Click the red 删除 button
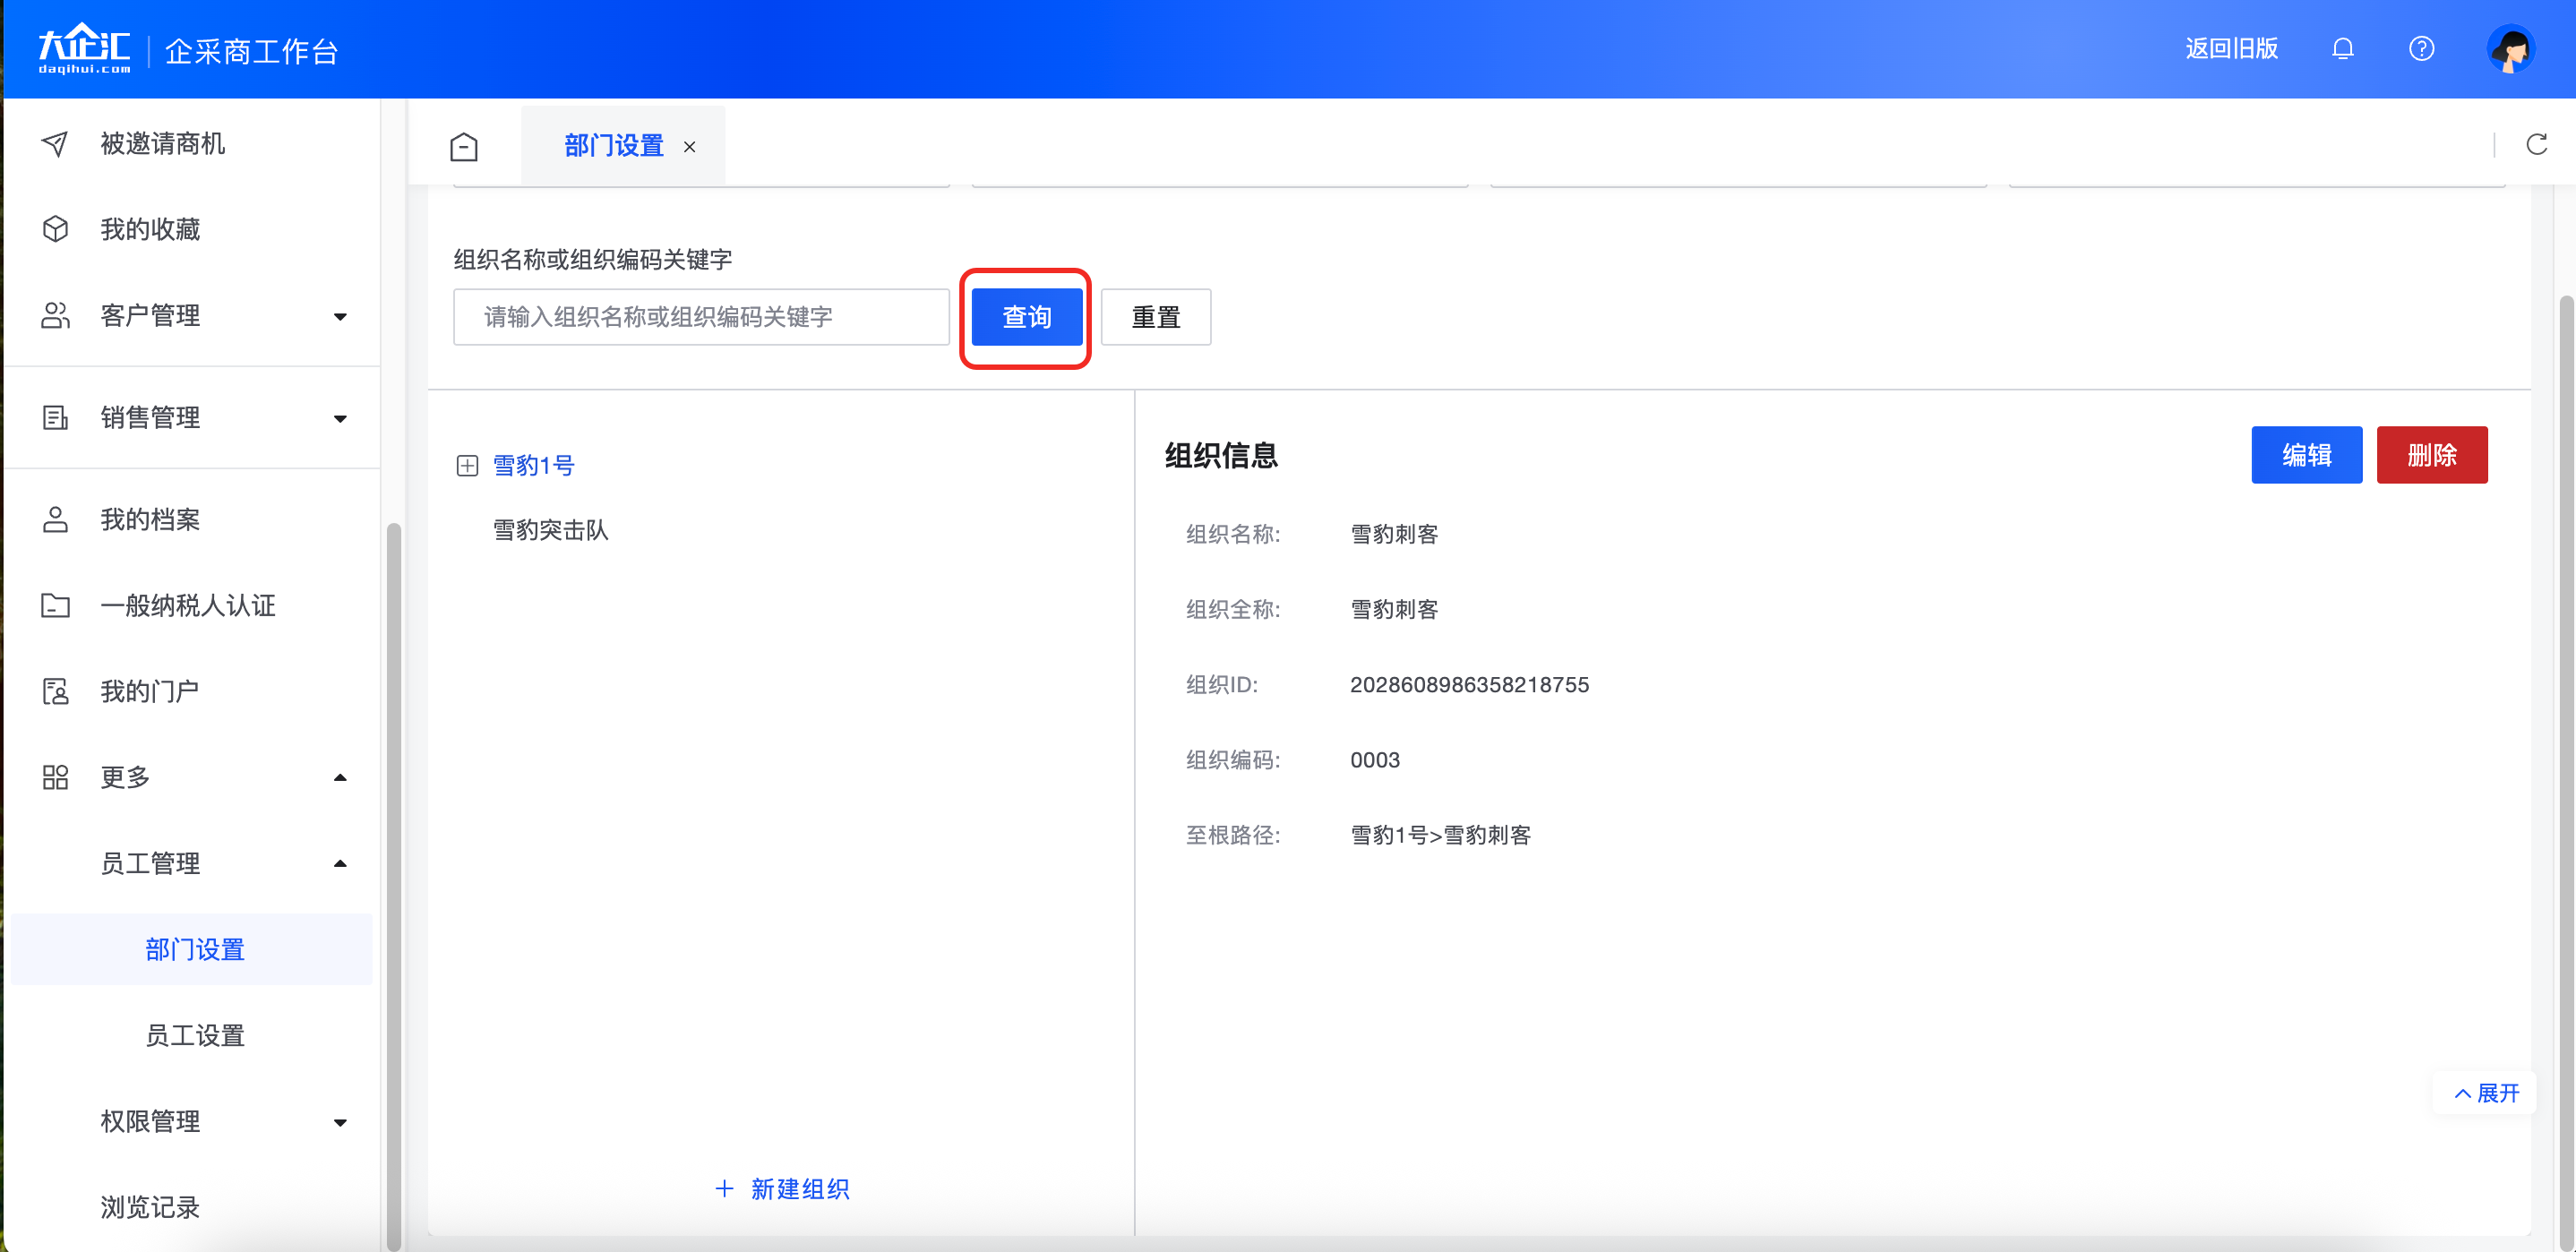 tap(2431, 455)
